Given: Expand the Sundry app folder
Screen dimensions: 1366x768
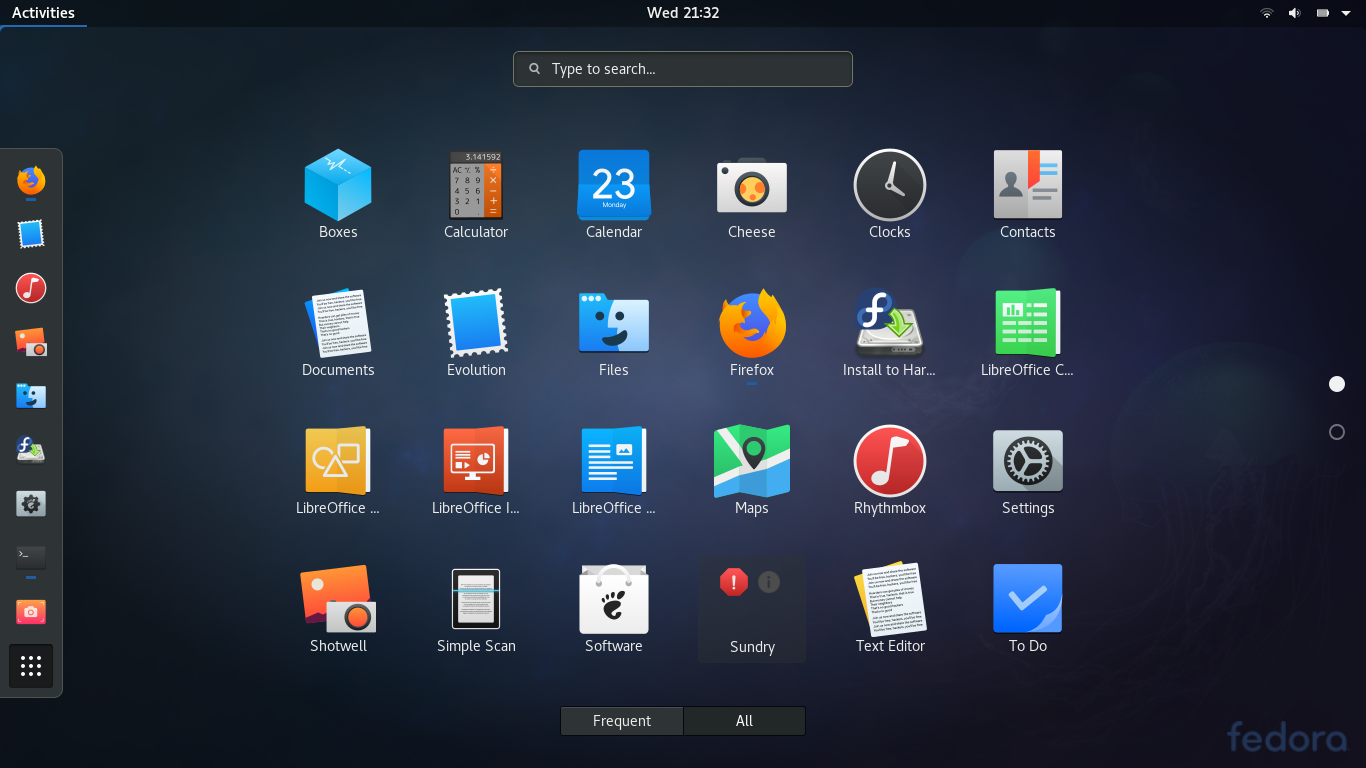Looking at the screenshot, I should [752, 608].
